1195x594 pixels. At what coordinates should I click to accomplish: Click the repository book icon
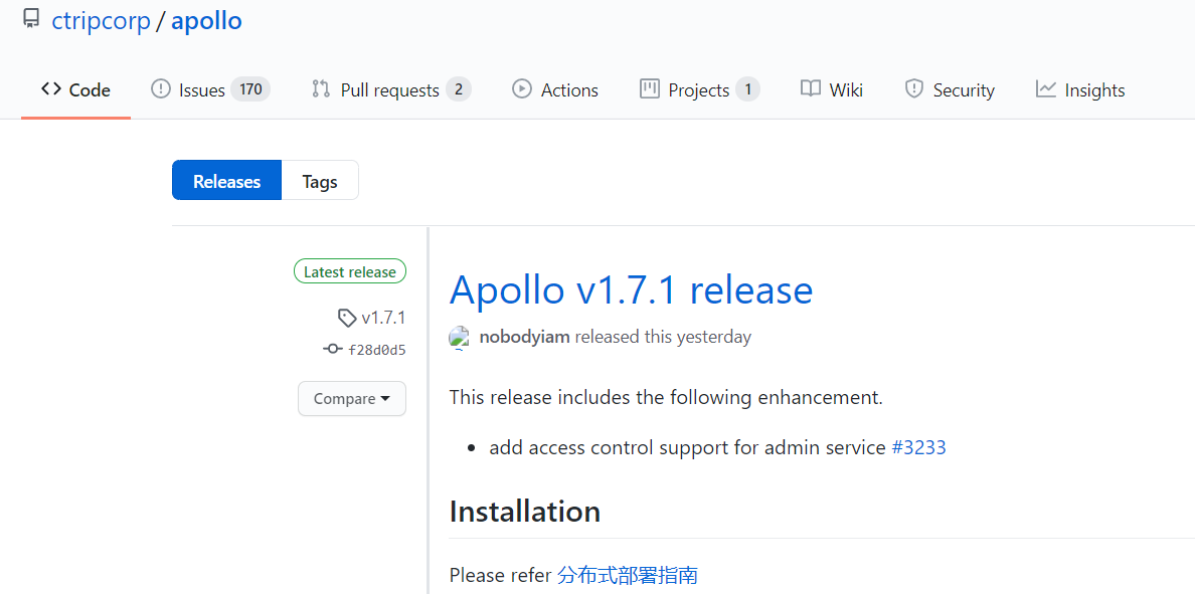(x=30, y=19)
